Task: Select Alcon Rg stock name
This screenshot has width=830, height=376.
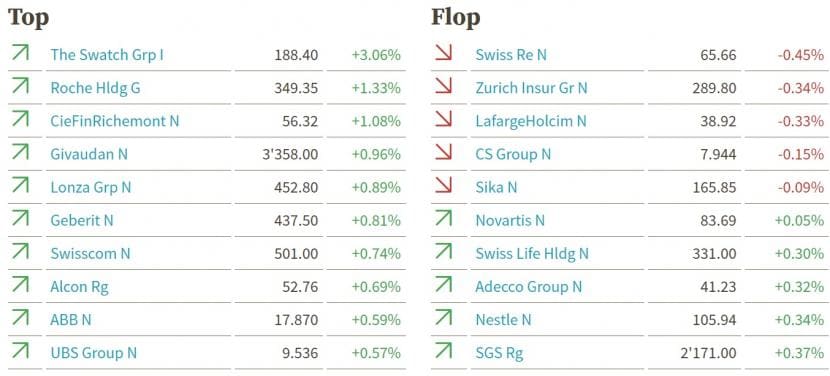Action: pos(79,287)
